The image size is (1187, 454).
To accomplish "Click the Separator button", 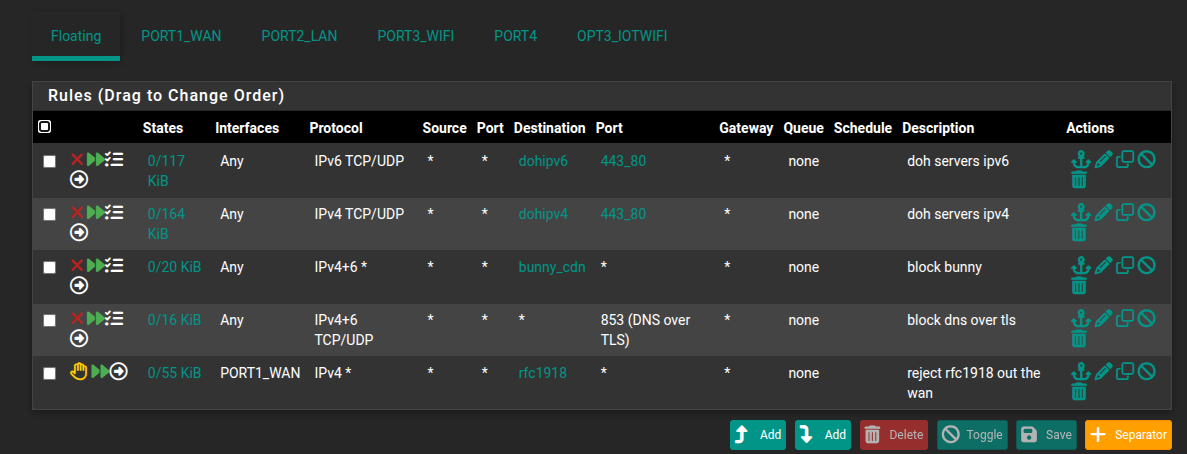I will 1127,435.
